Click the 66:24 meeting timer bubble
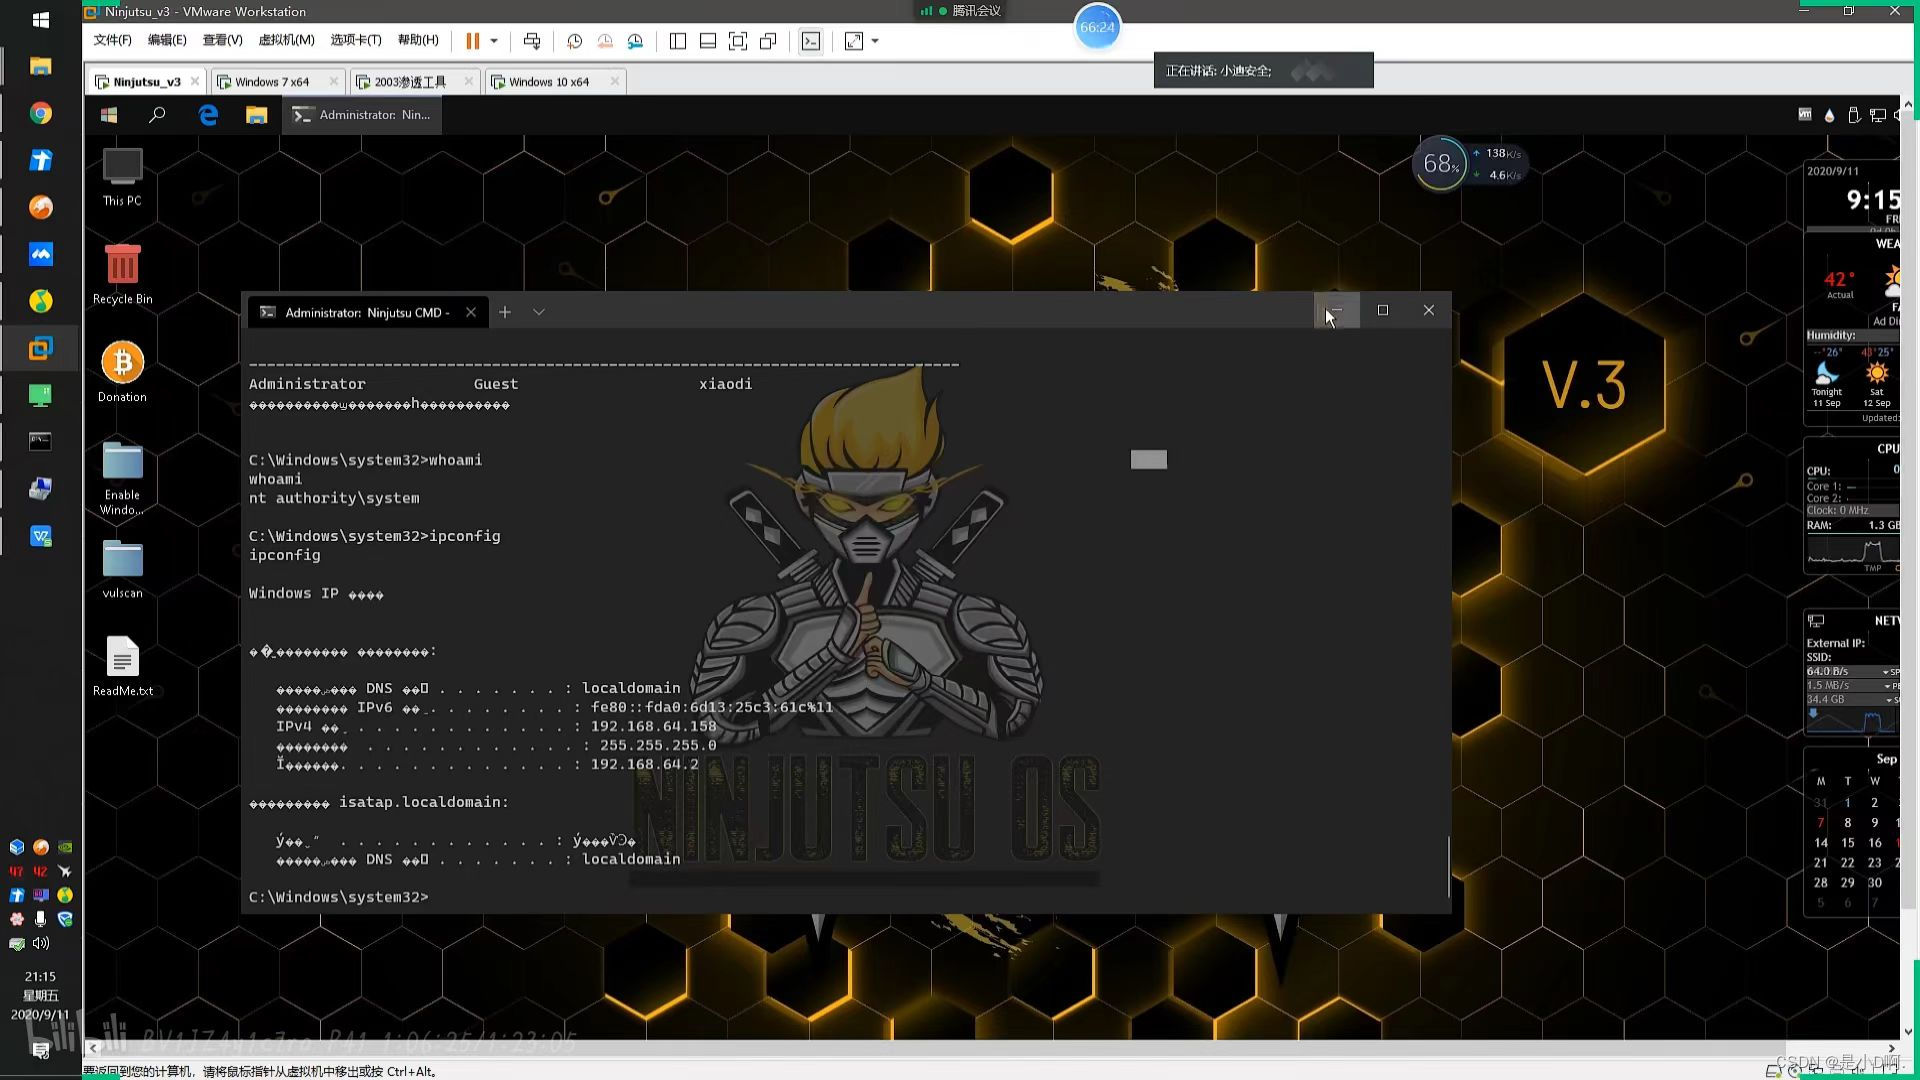Viewport: 1920px width, 1080px height. tap(1097, 27)
